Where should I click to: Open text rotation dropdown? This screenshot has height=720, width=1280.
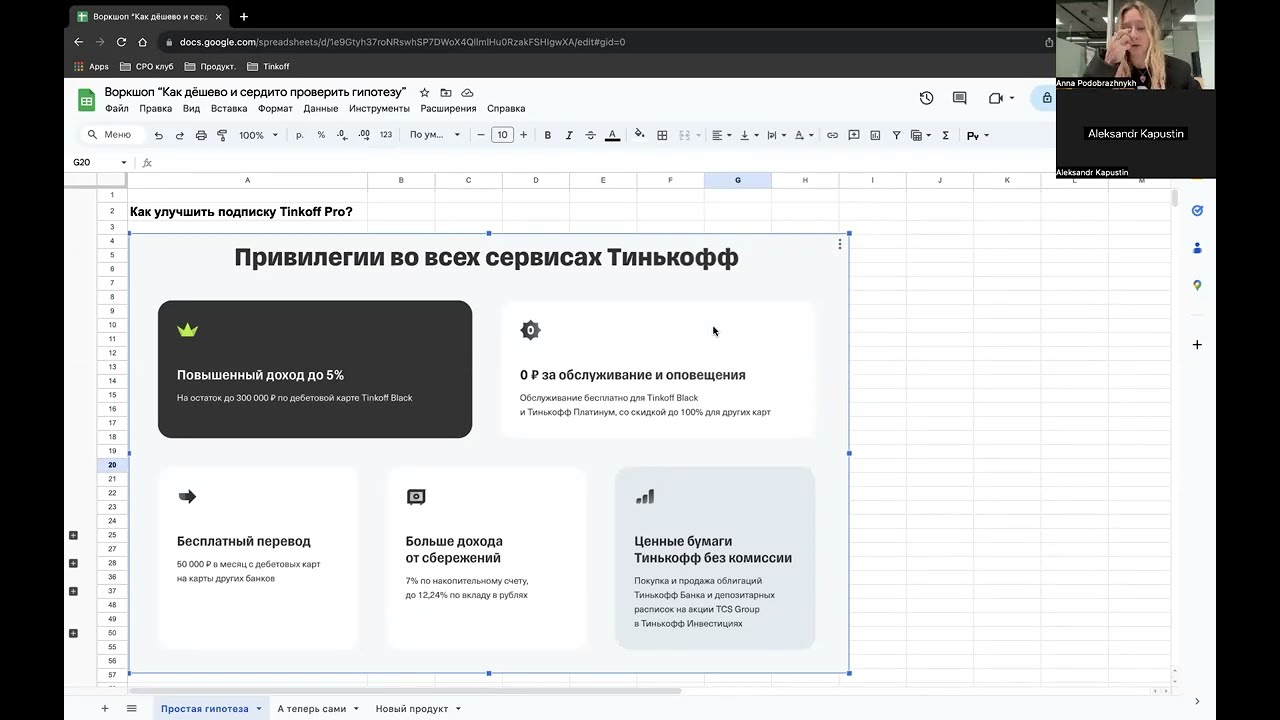(x=804, y=135)
